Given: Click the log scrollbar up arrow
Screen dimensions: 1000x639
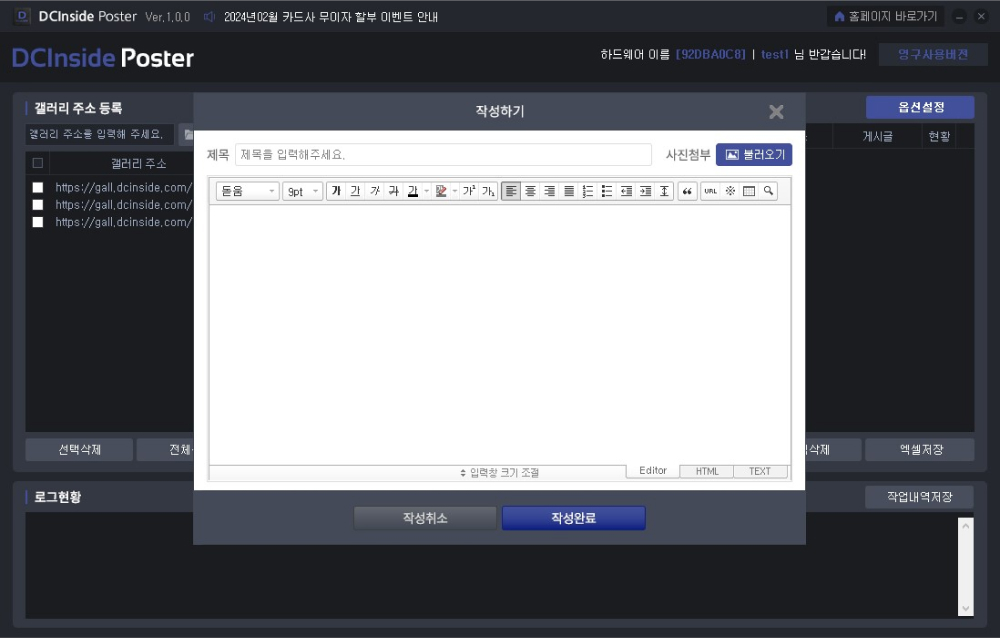Looking at the screenshot, I should (965, 526).
